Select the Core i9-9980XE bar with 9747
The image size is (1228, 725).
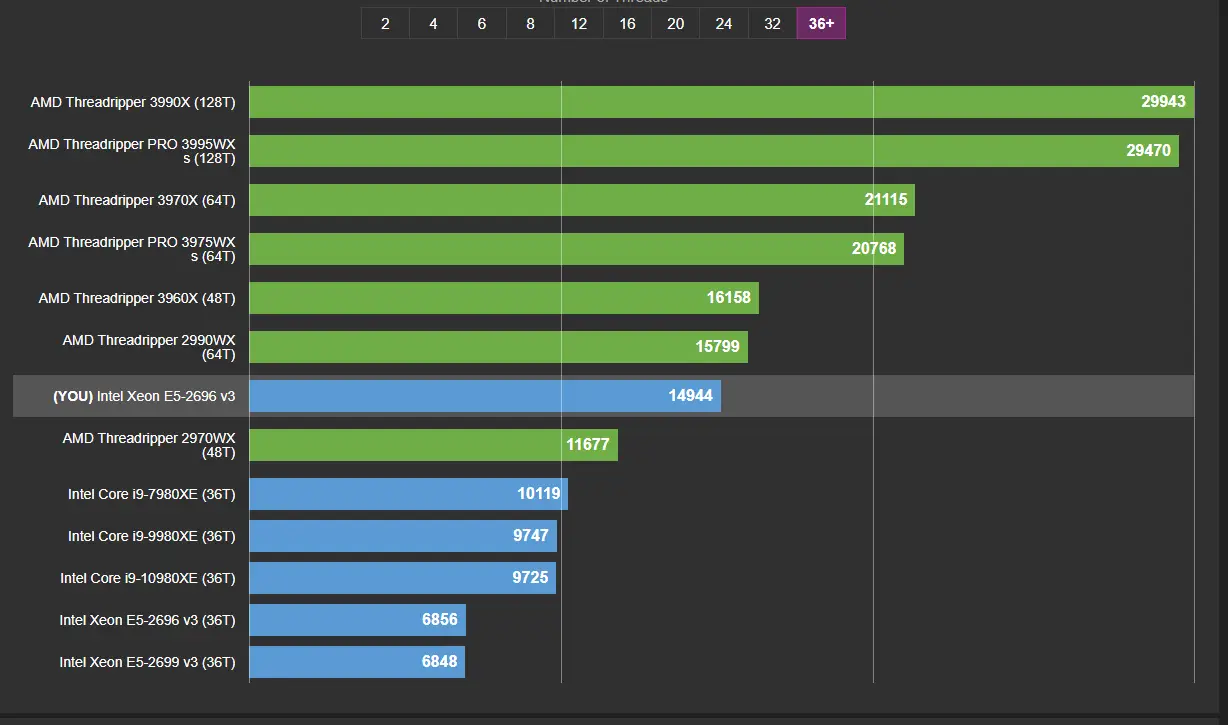403,536
